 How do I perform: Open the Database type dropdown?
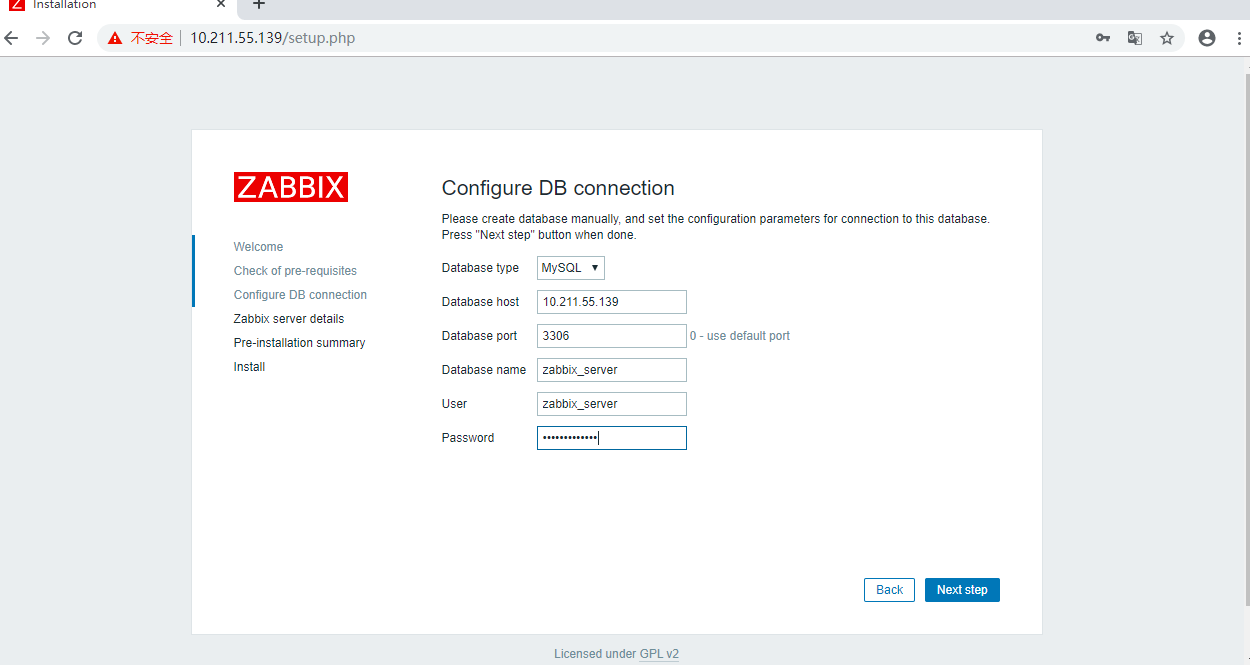571,268
